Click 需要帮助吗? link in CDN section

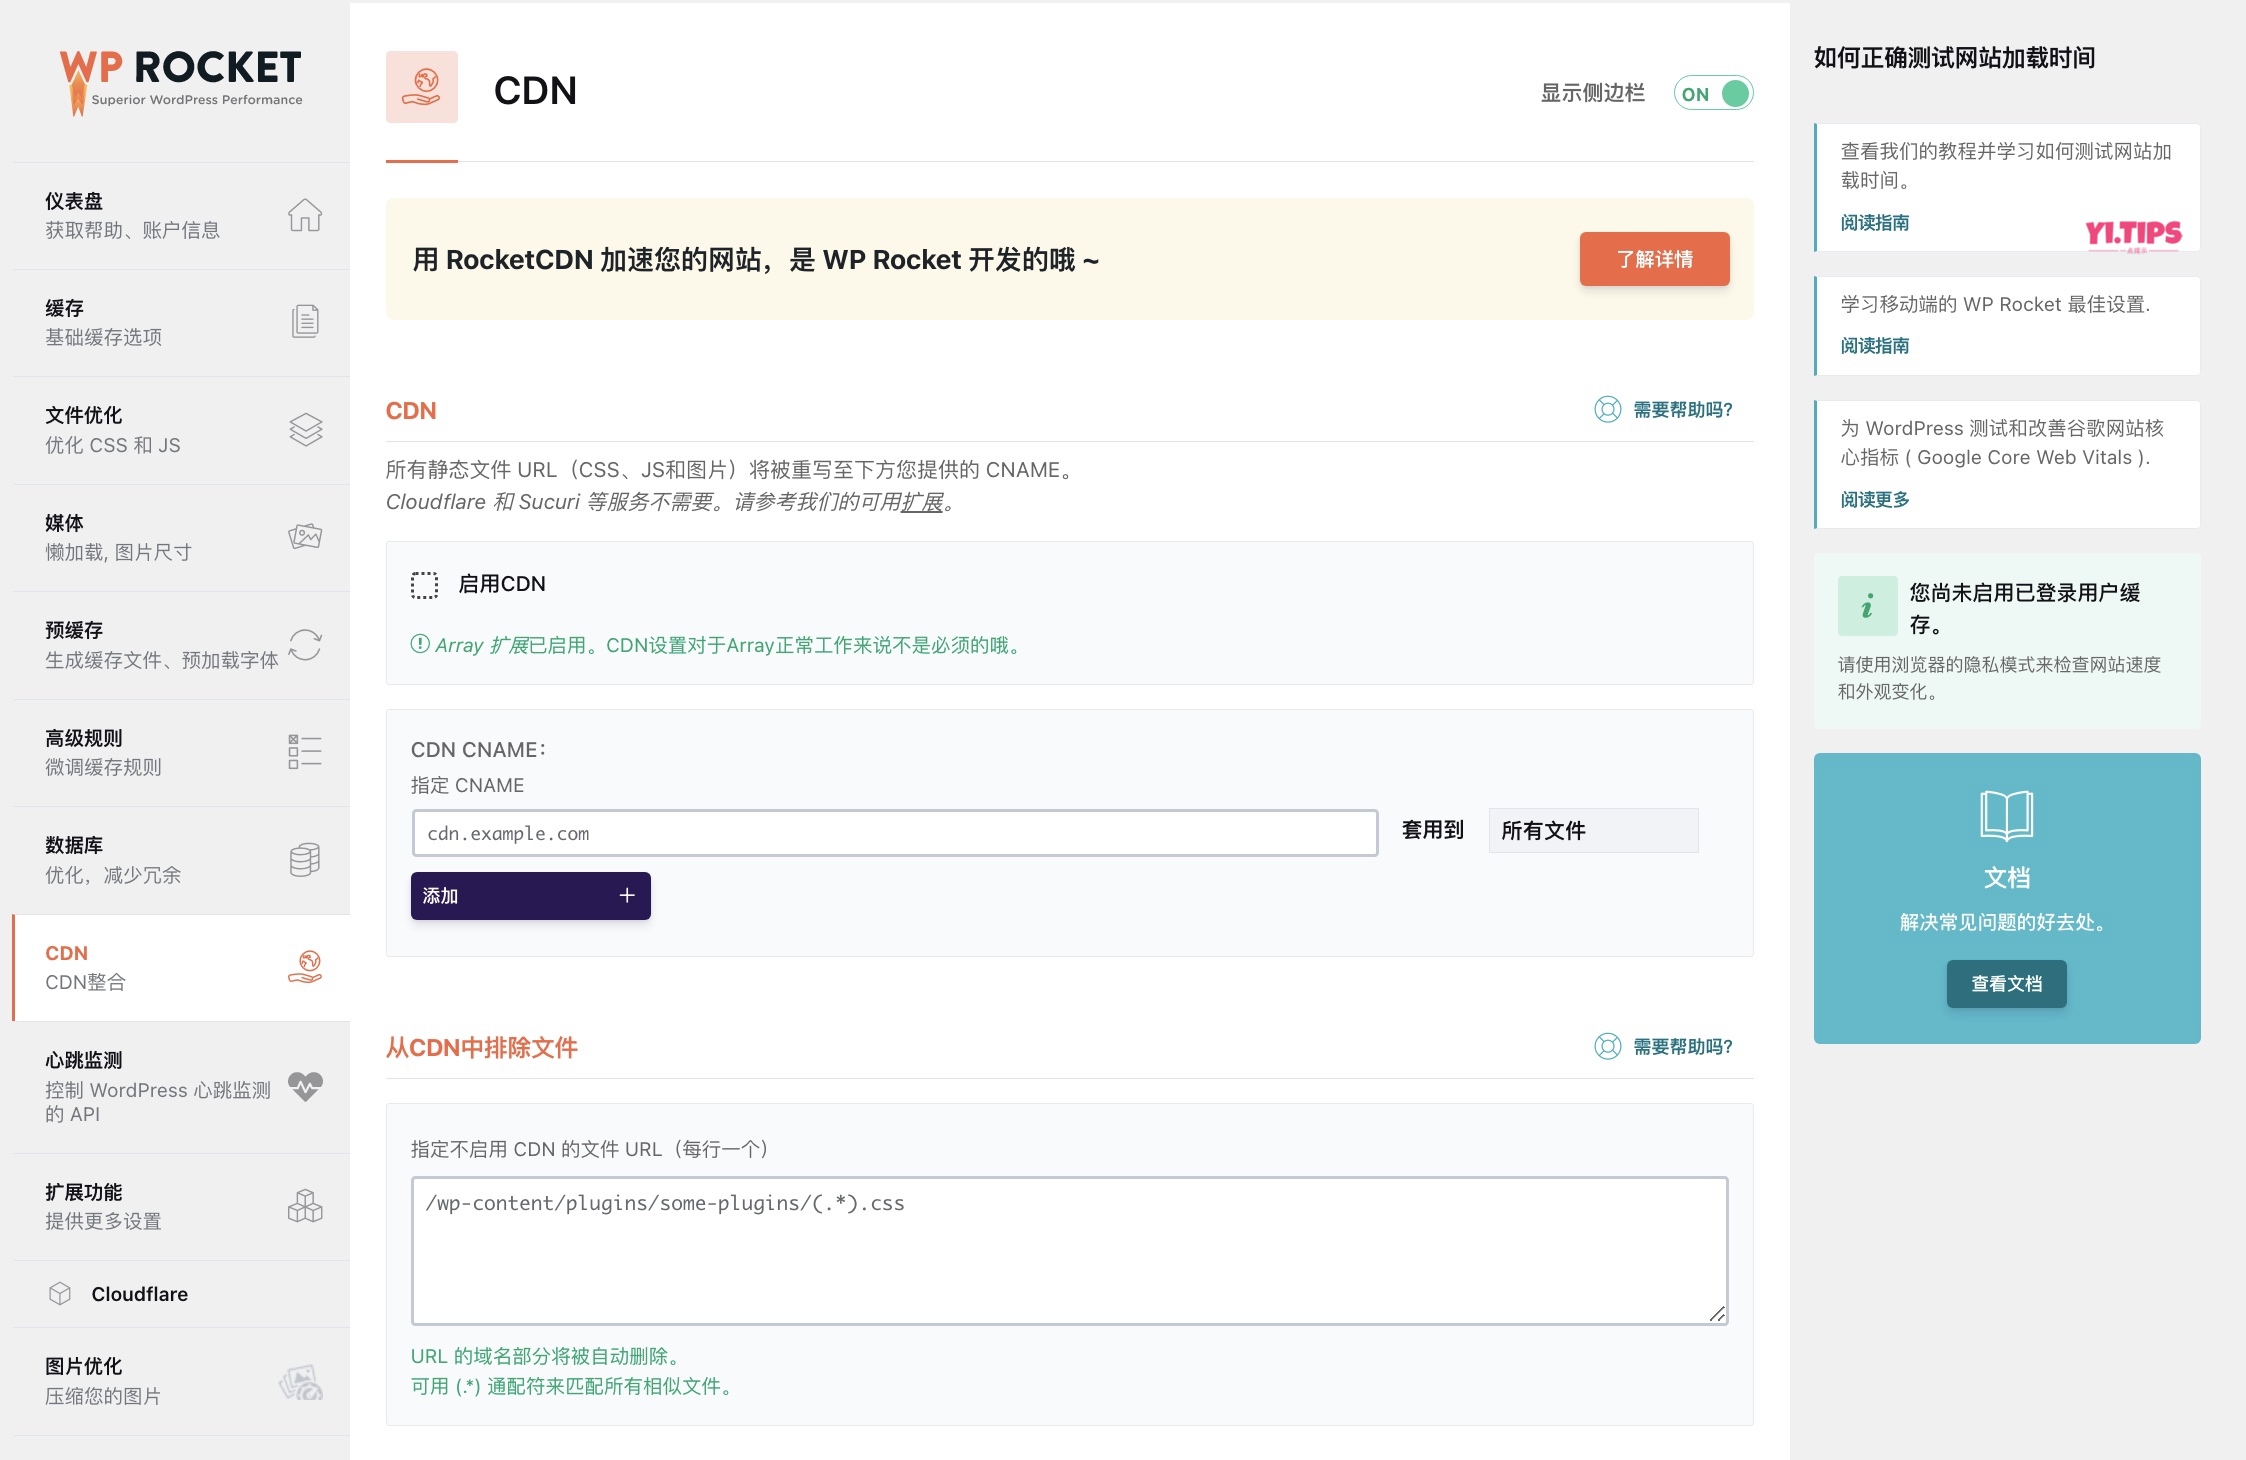(1682, 410)
